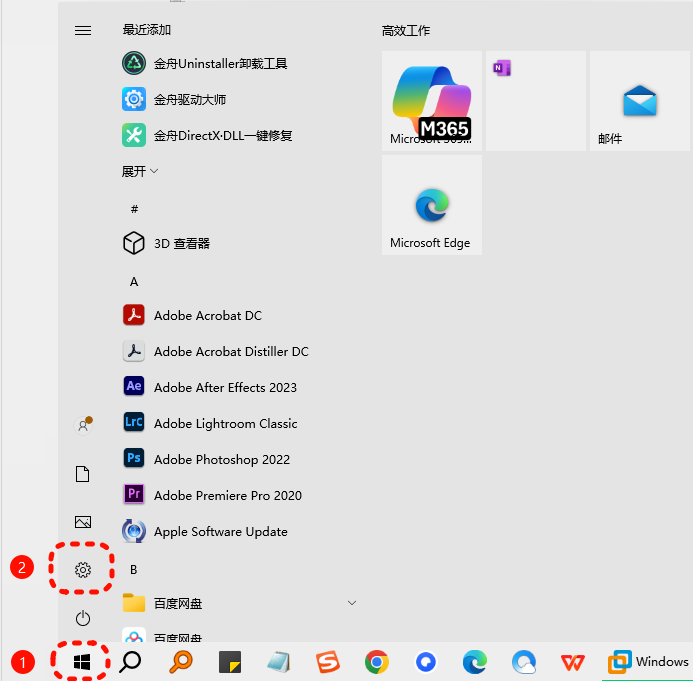Open Settings gear in Start sidebar

[83, 570]
